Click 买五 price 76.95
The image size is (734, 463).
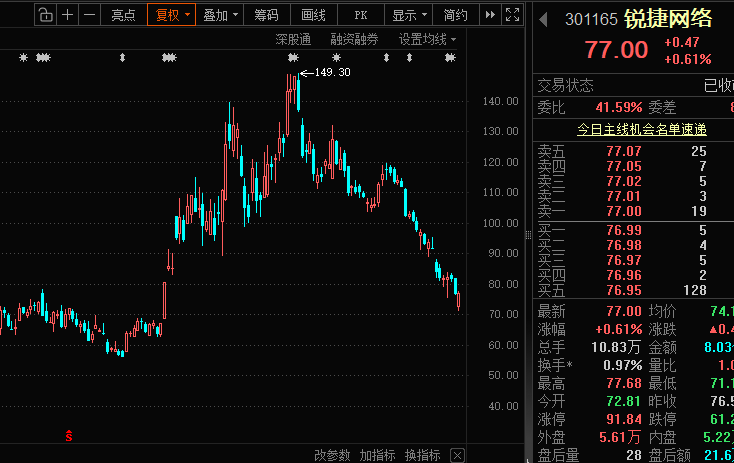tap(624, 290)
